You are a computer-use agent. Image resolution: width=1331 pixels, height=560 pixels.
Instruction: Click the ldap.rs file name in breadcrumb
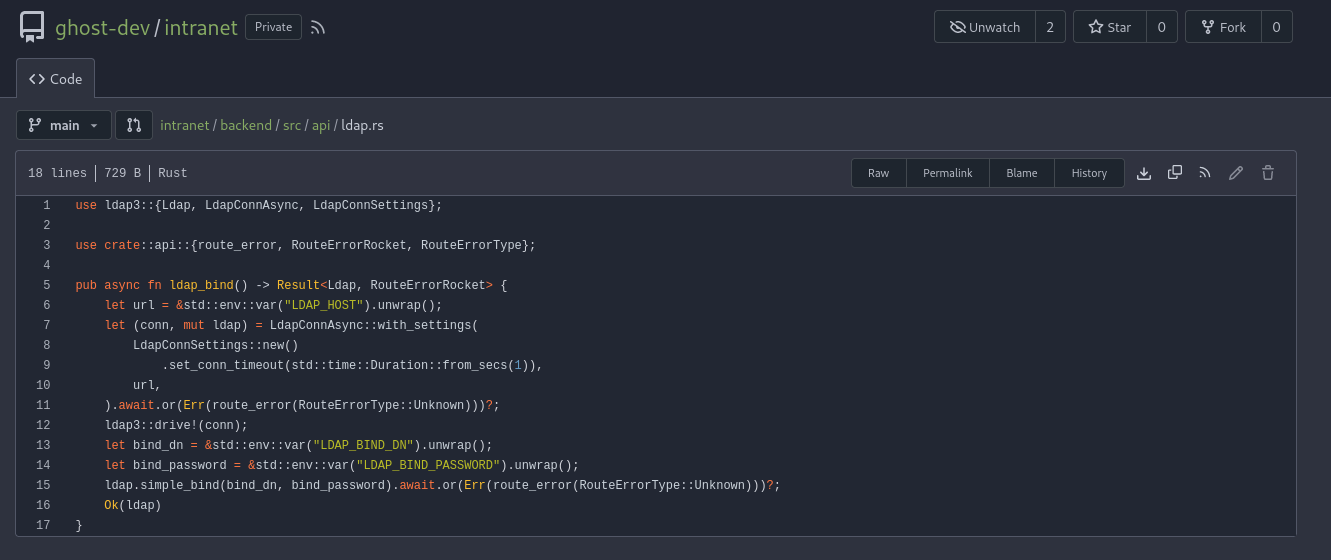(x=362, y=126)
